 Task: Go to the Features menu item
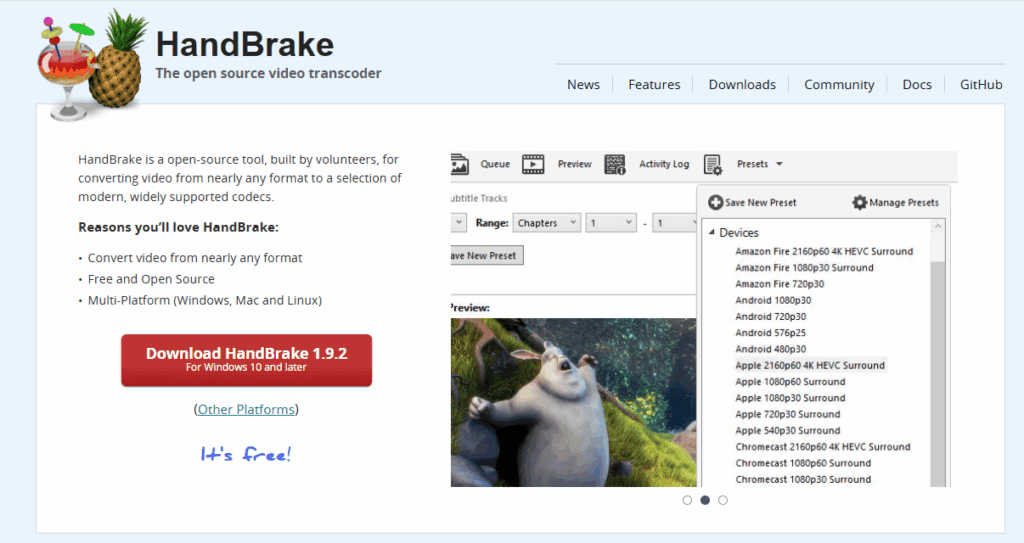[654, 84]
